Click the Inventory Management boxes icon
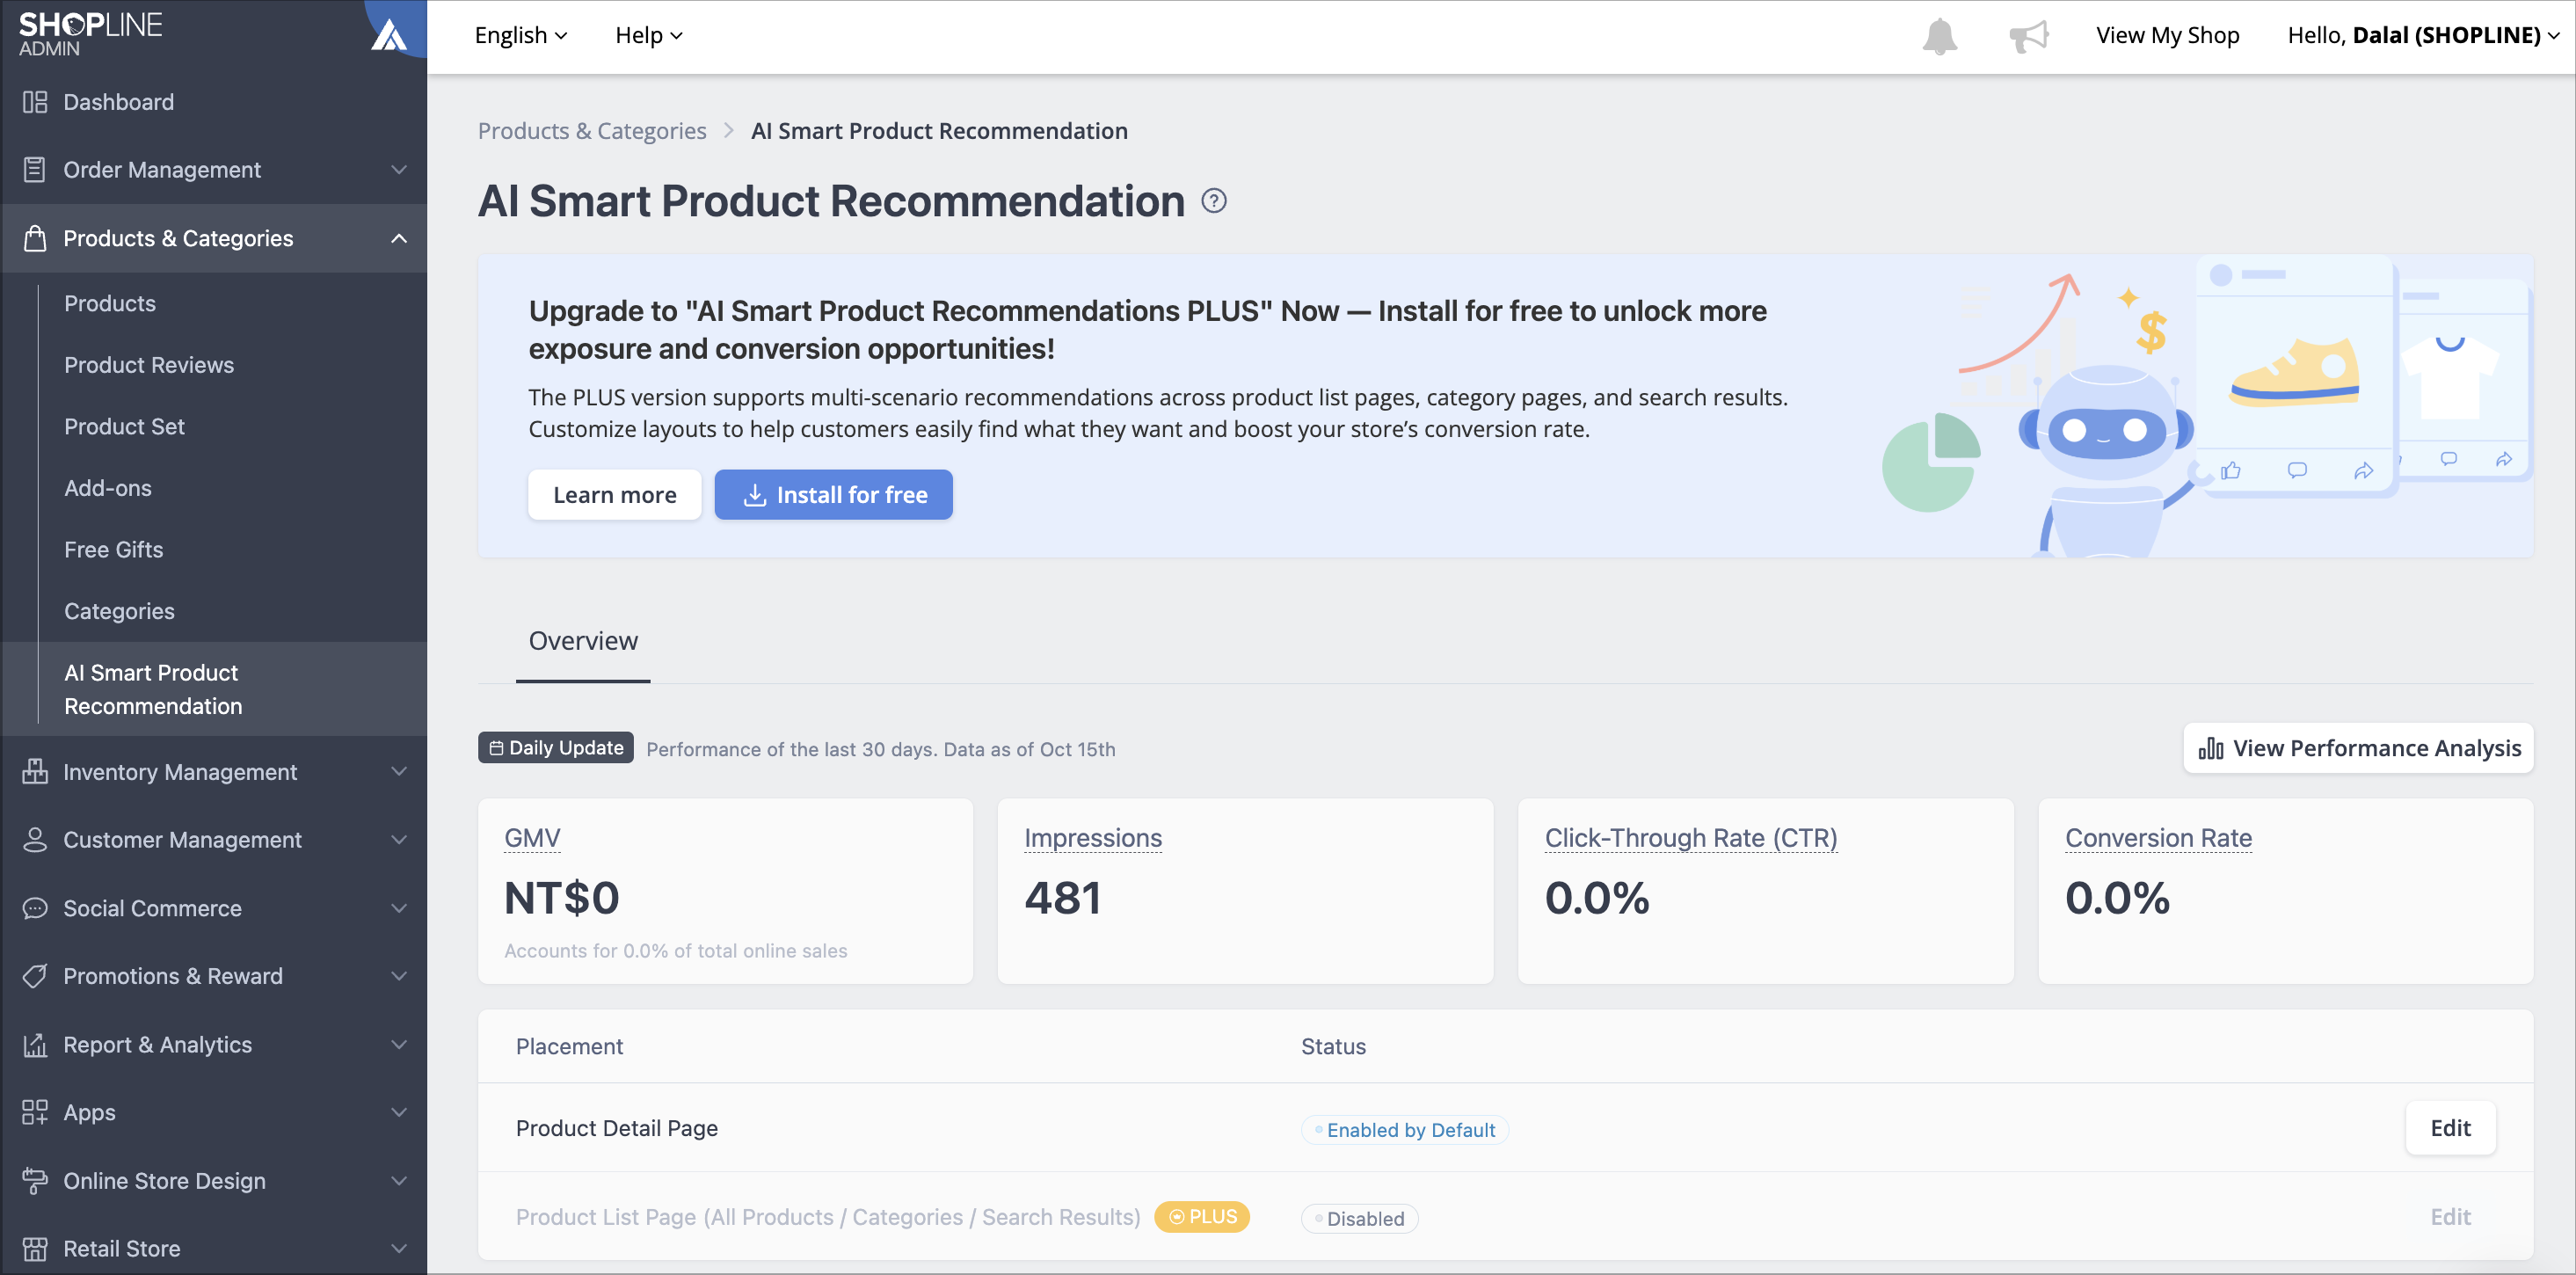 [x=35, y=772]
